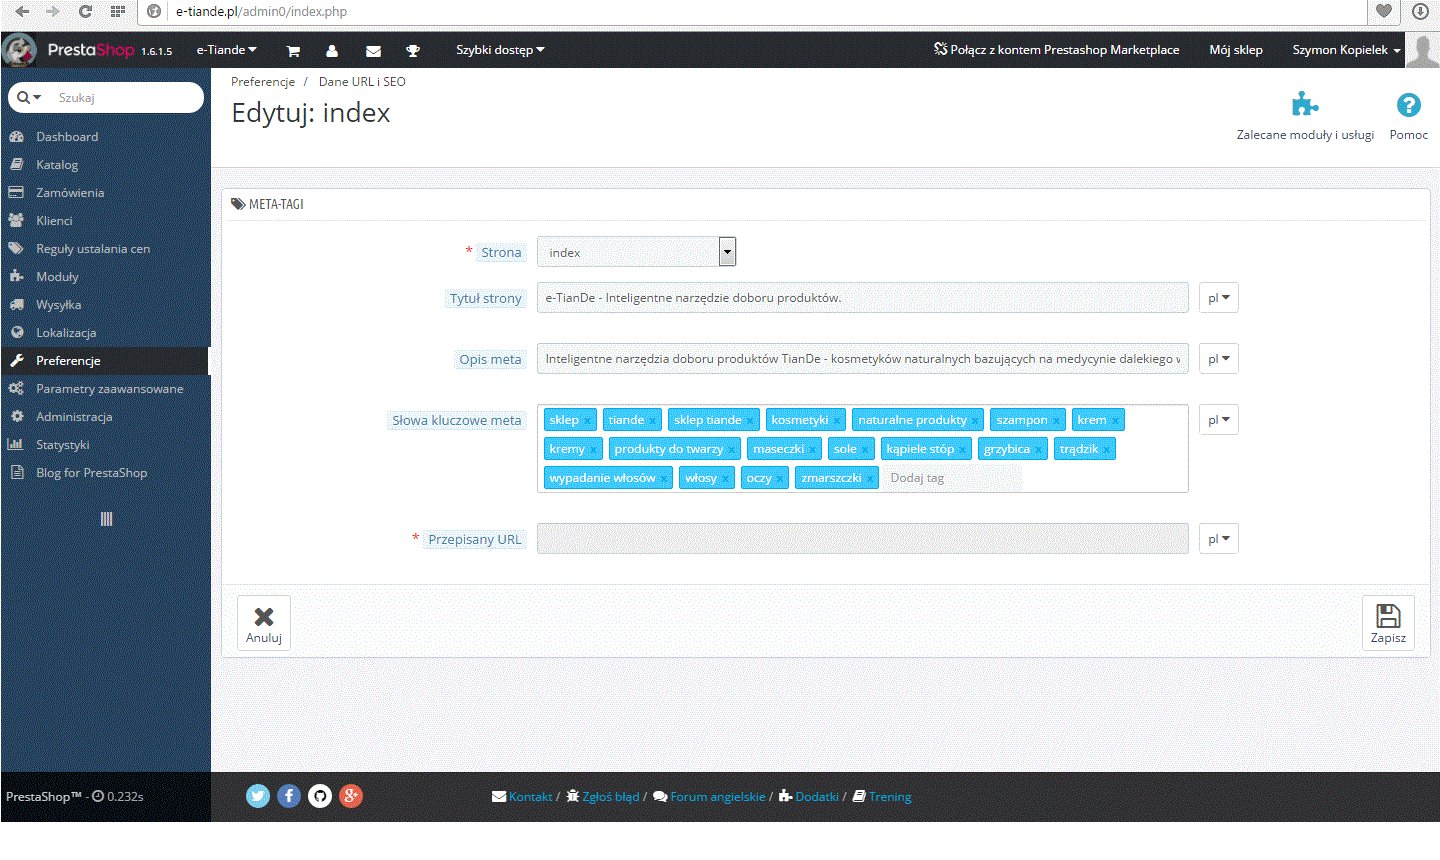Screen dimensions: 1440x860
Task: Click Połącz z kontem Prestashop Marketplace
Action: click(1056, 50)
